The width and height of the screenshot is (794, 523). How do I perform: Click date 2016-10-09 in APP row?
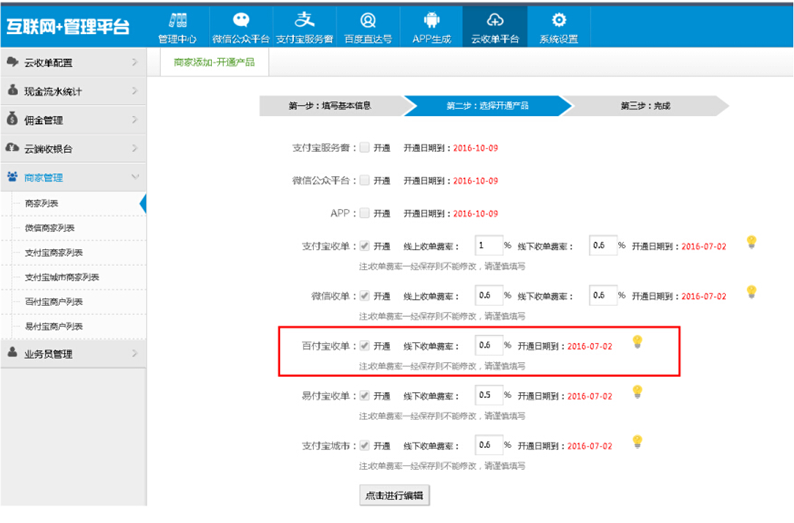coord(475,214)
